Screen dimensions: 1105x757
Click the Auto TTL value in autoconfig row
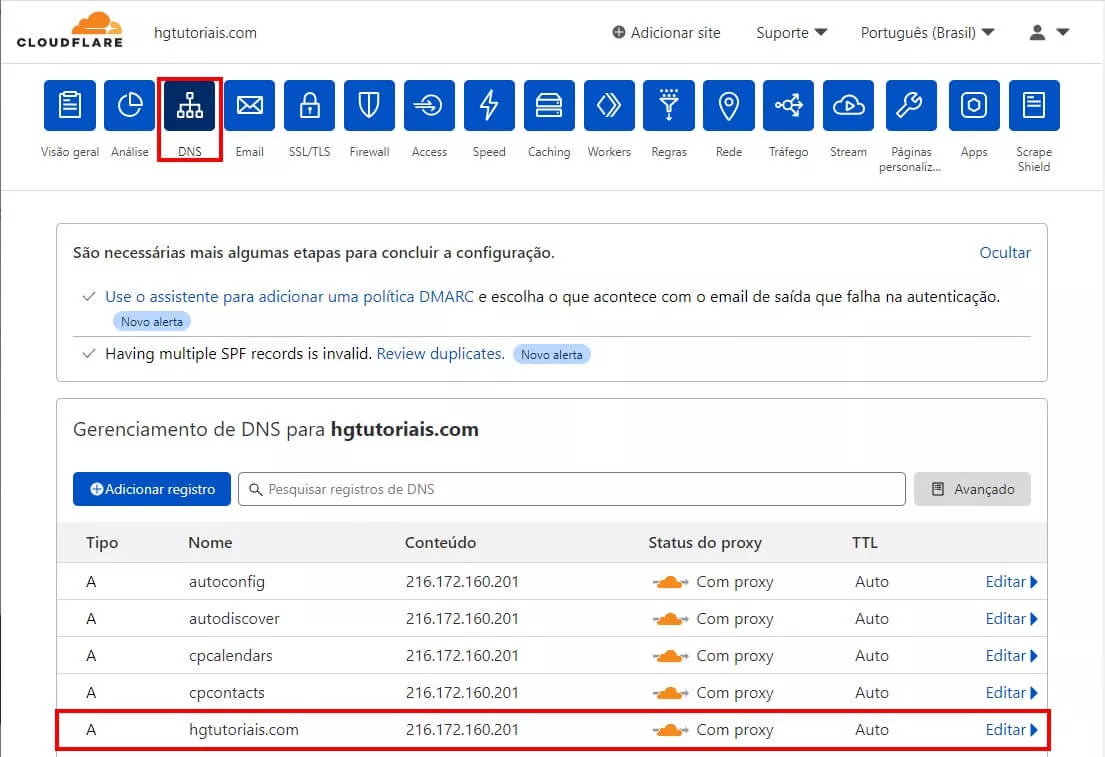[x=872, y=581]
